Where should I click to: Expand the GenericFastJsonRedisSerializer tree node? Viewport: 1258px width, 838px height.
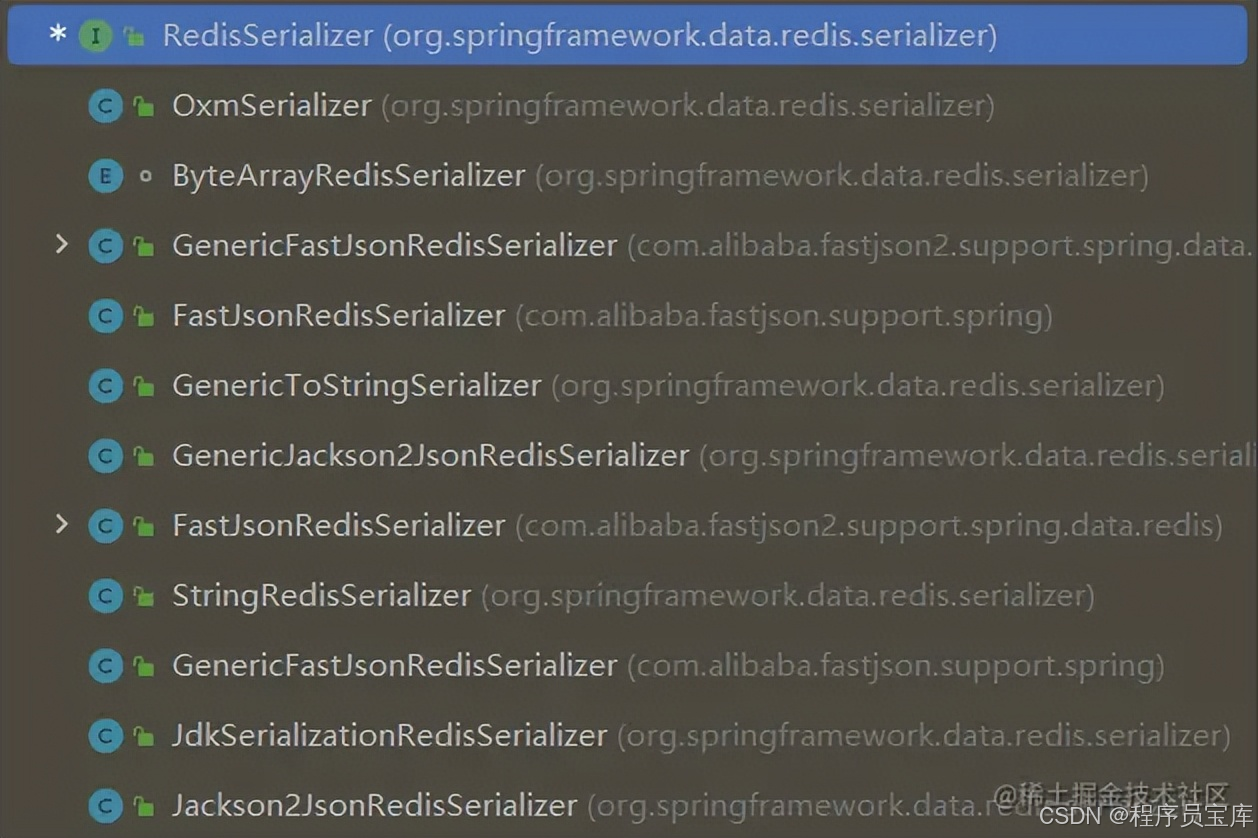[62, 245]
